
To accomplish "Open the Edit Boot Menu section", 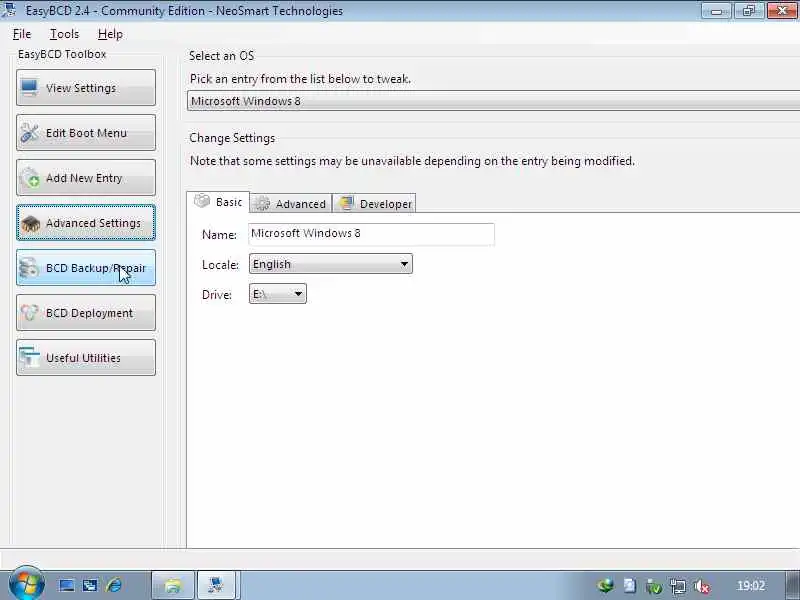I will coord(86,133).
